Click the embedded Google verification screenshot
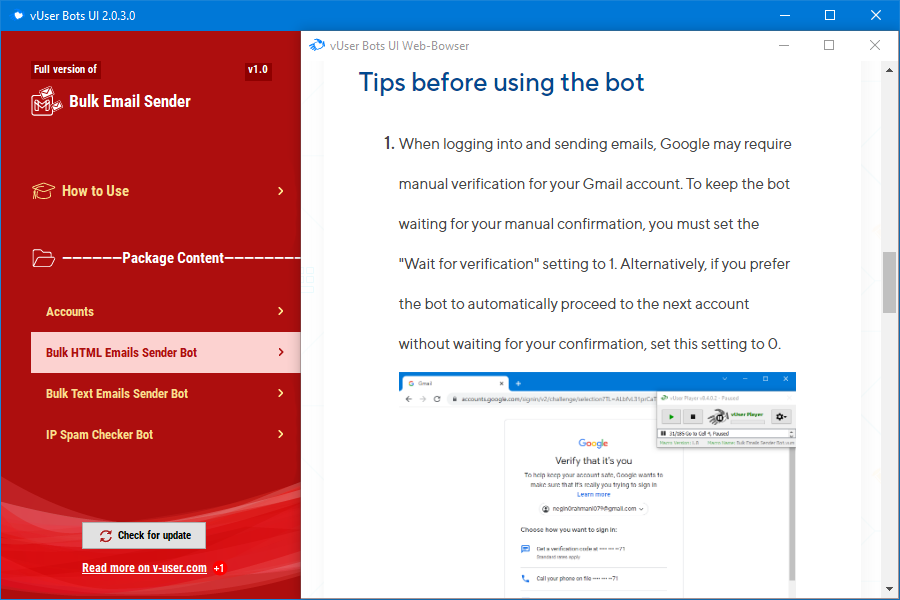 click(597, 485)
